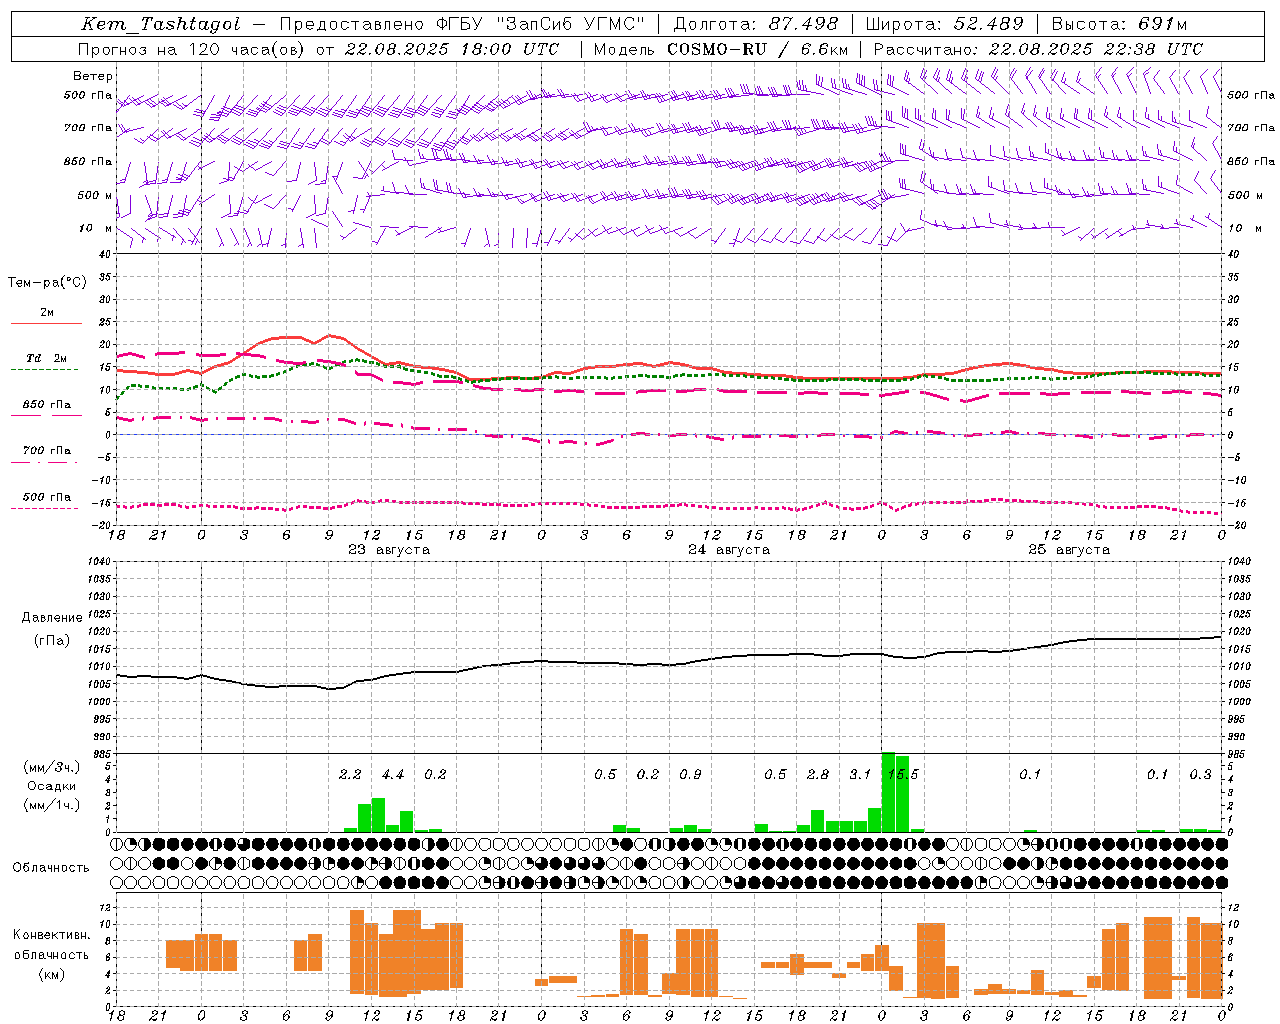Click the '25 августа' date label
The image size is (1280, 1024).
pos(1069,550)
